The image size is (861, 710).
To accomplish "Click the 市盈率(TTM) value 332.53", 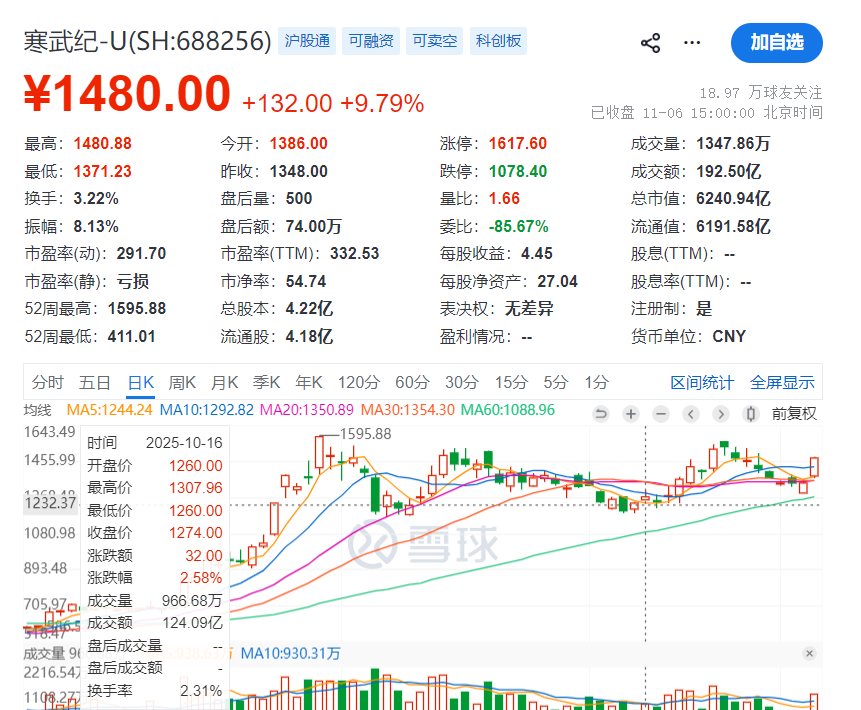I will pos(354,254).
